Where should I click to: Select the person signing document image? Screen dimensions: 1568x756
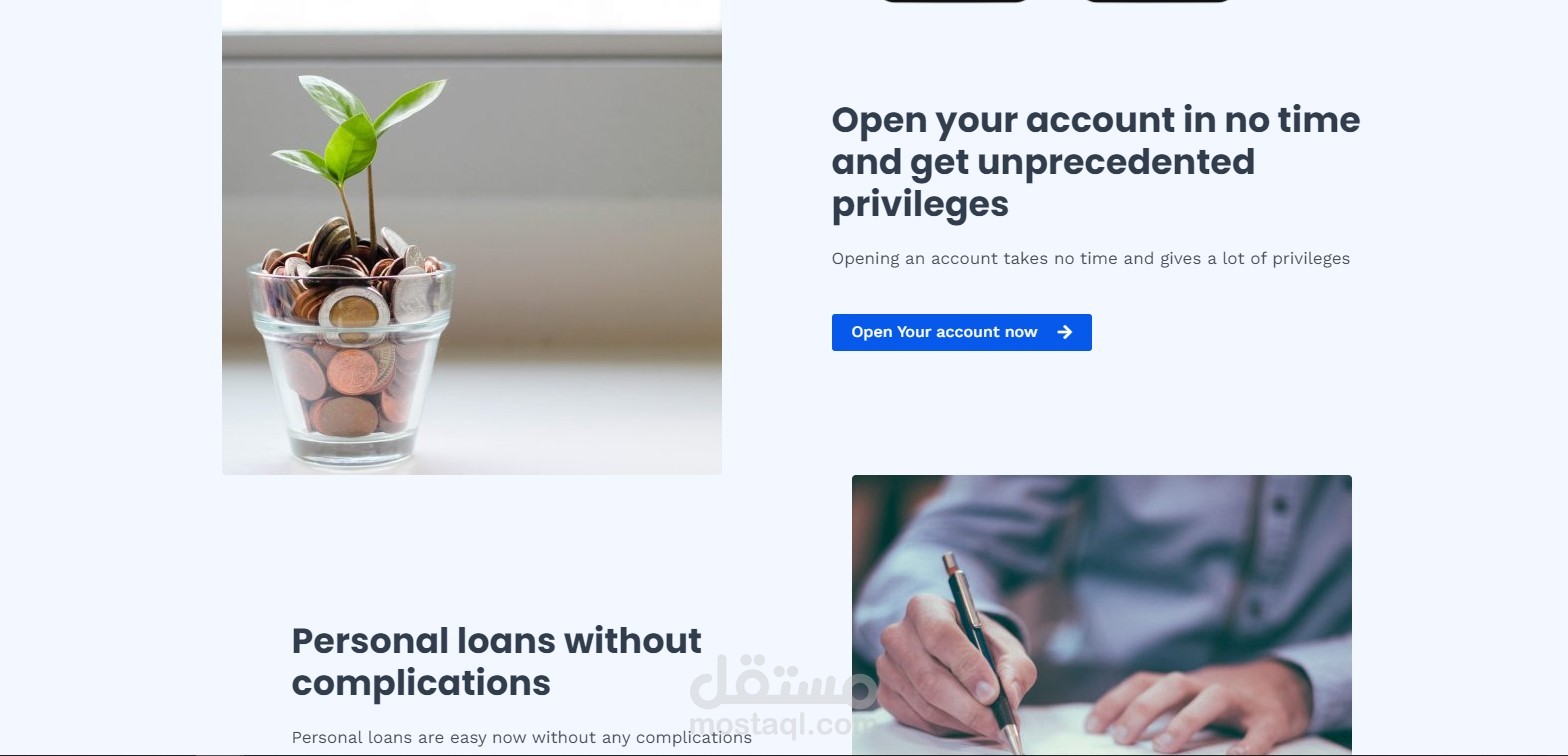coord(1102,615)
